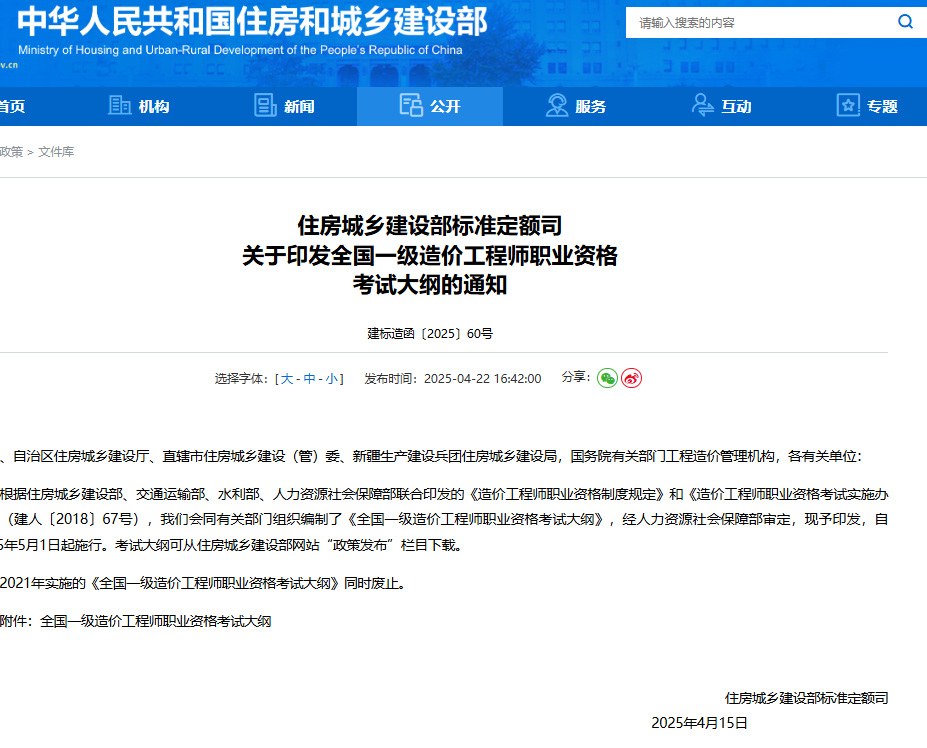This screenshot has width=927, height=748.
Task: Open the 文件库 breadcrumb link
Action: (56, 152)
